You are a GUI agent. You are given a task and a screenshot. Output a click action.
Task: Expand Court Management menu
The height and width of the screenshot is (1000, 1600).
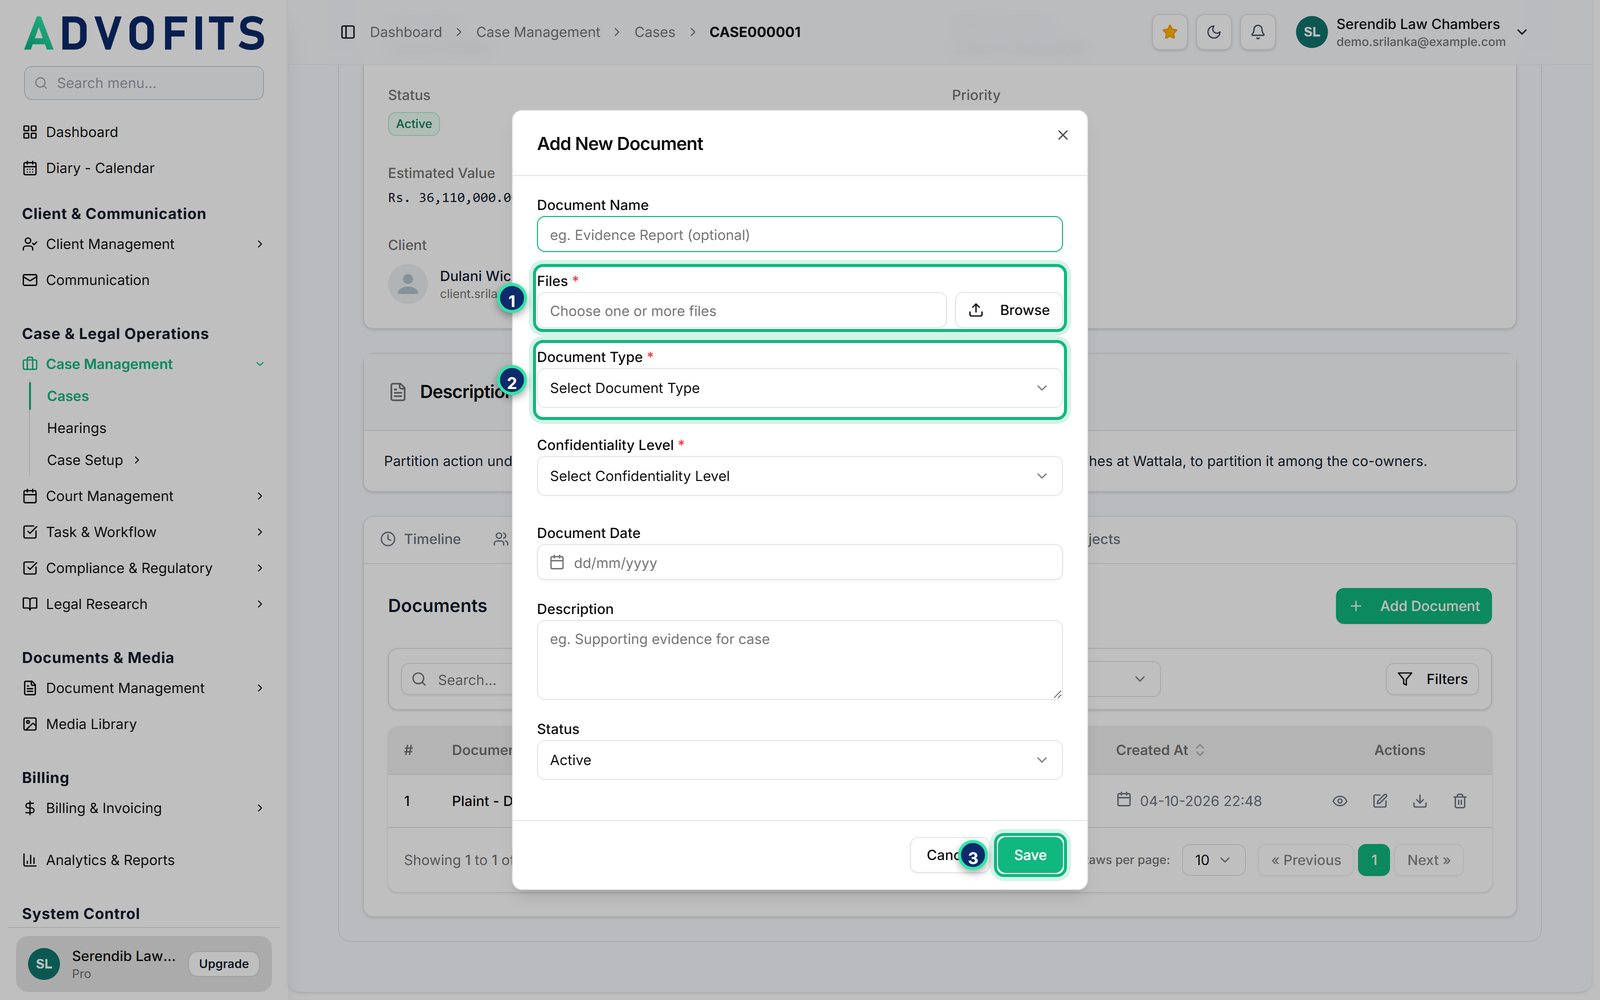click(143, 496)
